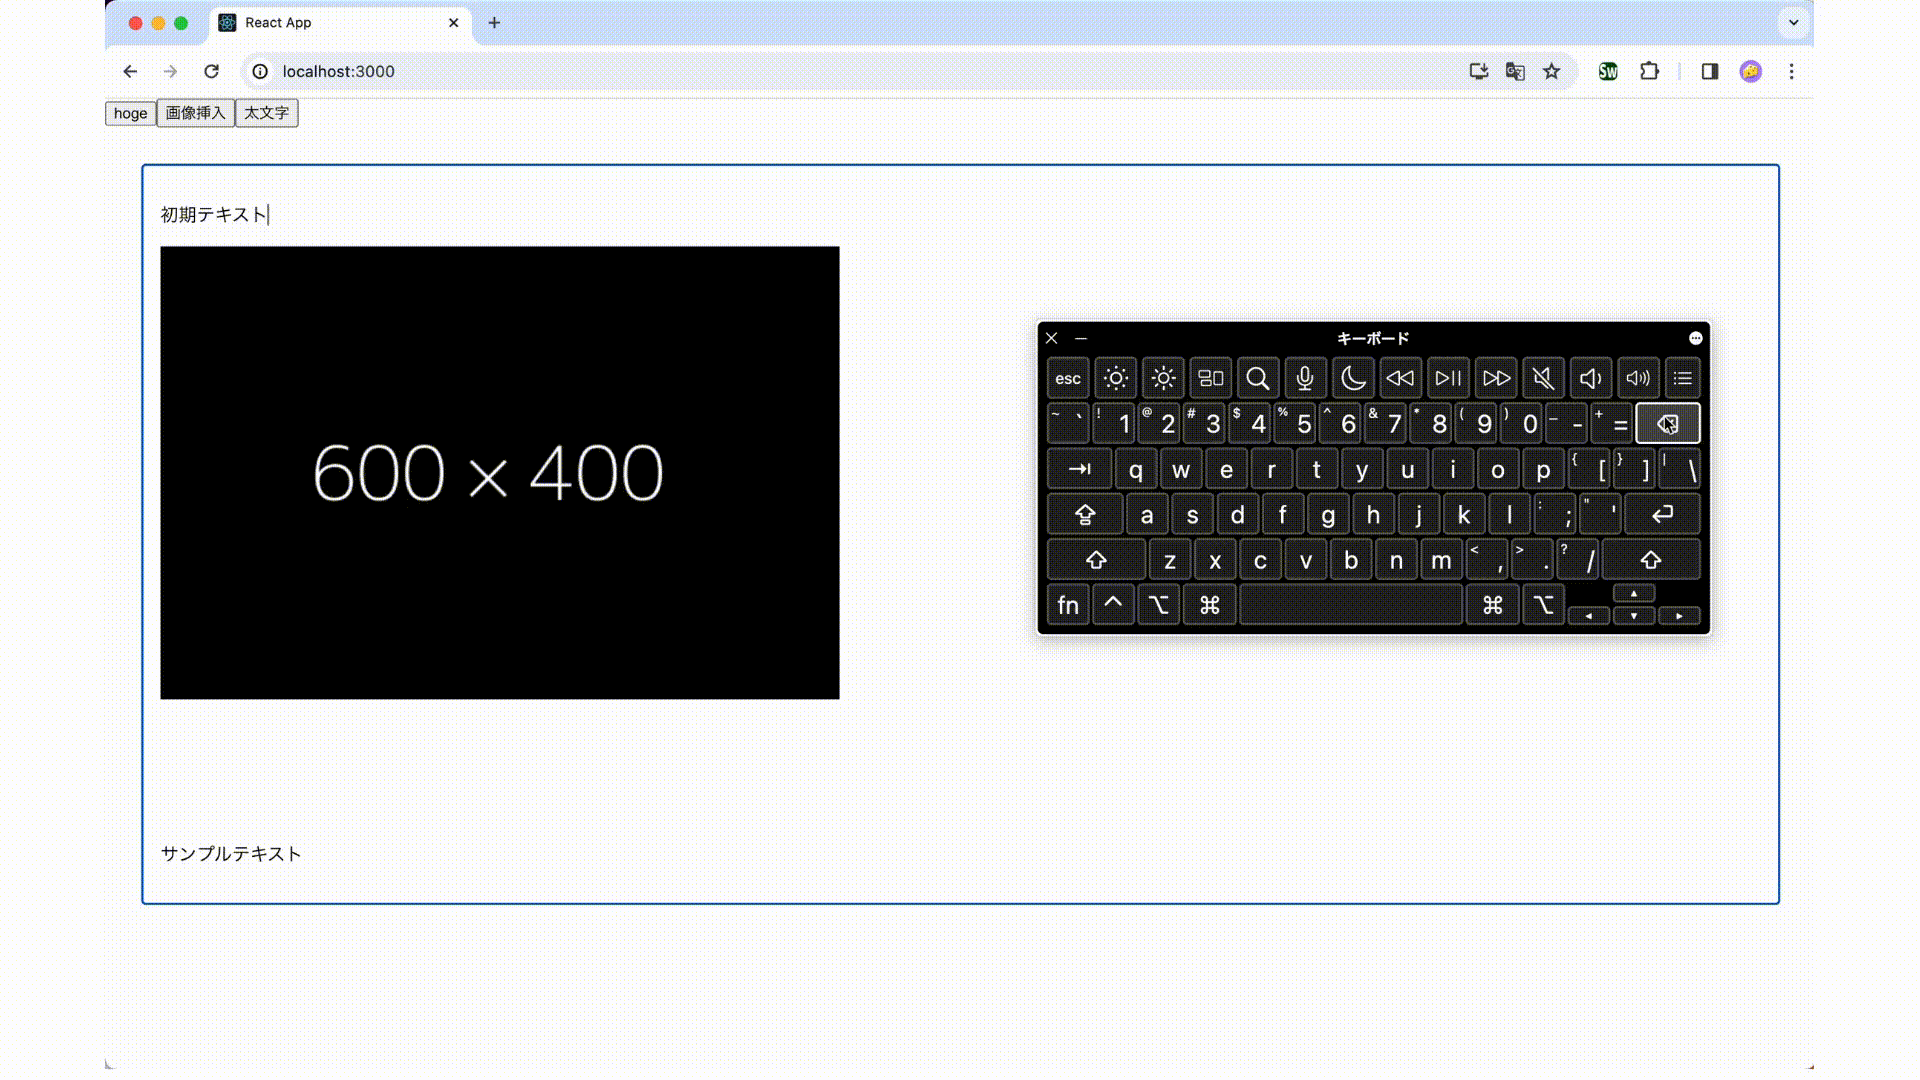Click right command key

pos(1493,605)
